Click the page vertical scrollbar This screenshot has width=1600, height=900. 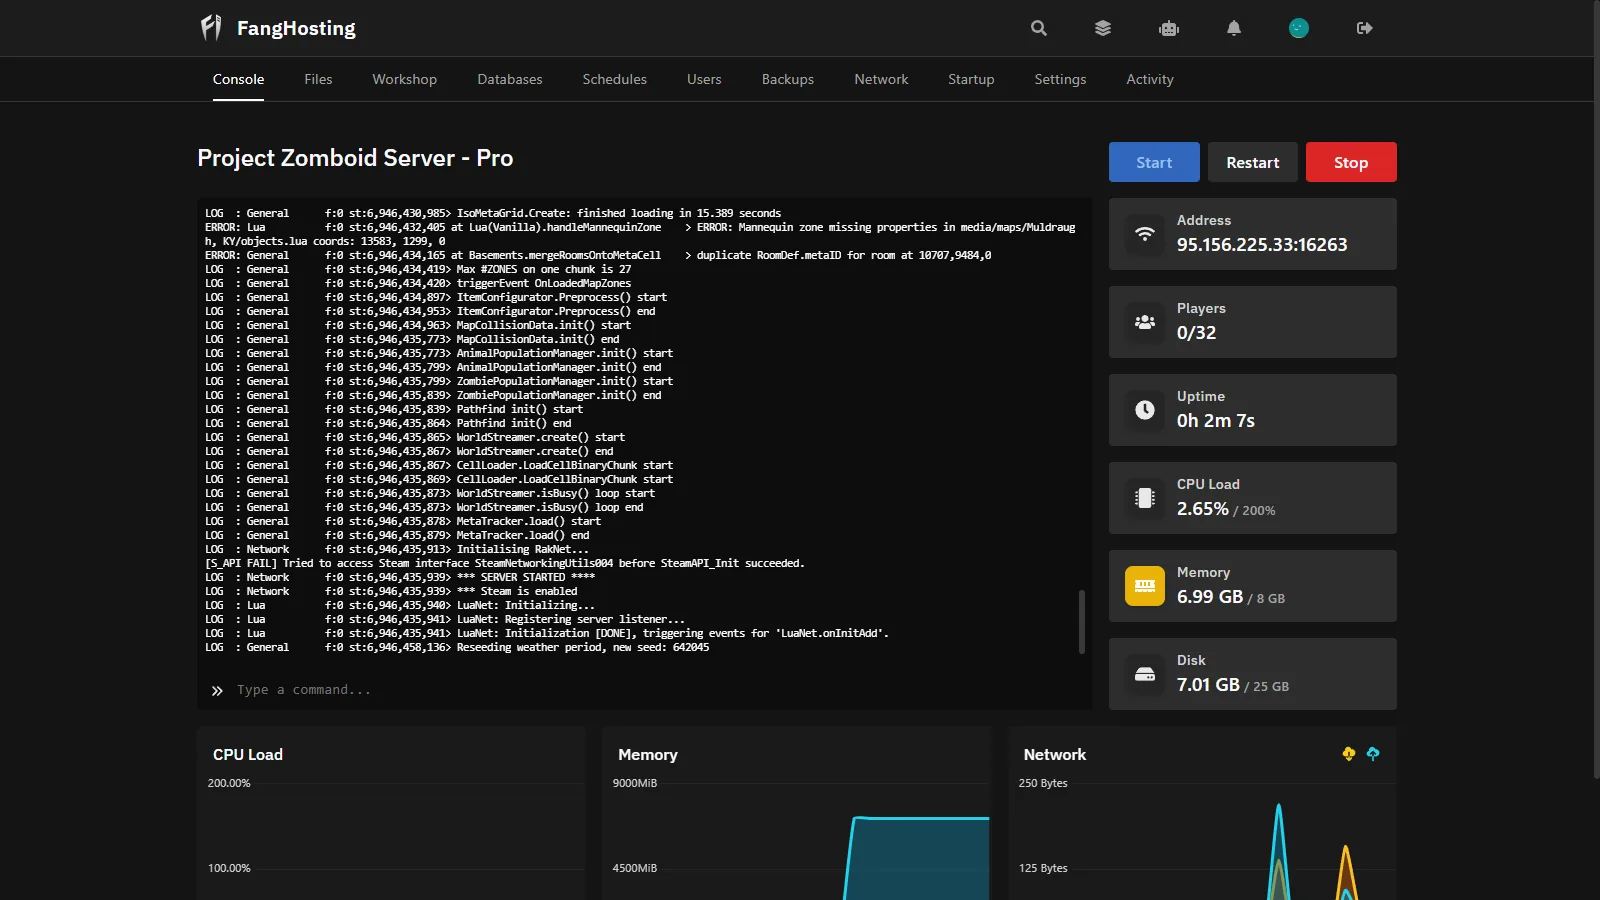pyautogui.click(x=1595, y=388)
